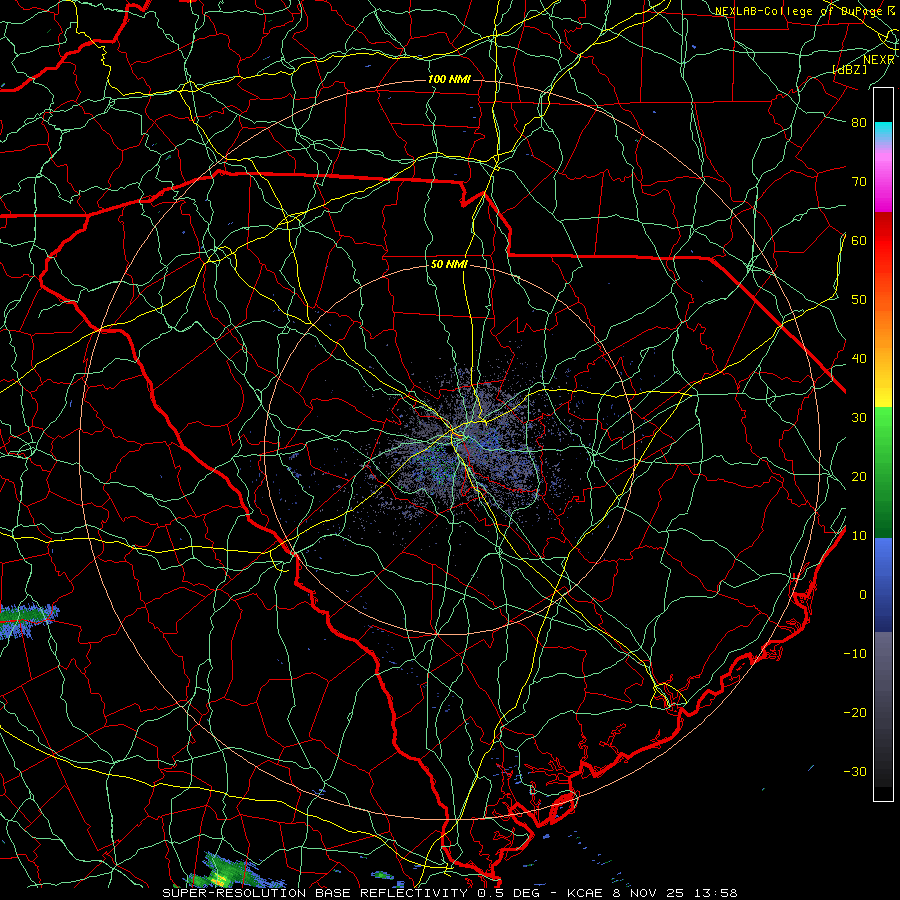Click the 80 value on the dBZ scale
The width and height of the screenshot is (900, 900).
[x=859, y=123]
